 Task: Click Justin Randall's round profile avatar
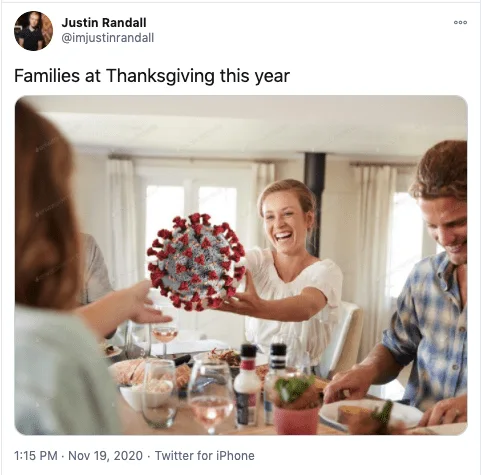tap(33, 31)
